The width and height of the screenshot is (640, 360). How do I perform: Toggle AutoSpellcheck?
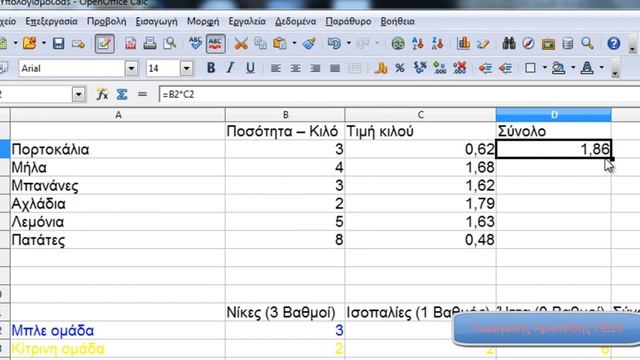215,43
